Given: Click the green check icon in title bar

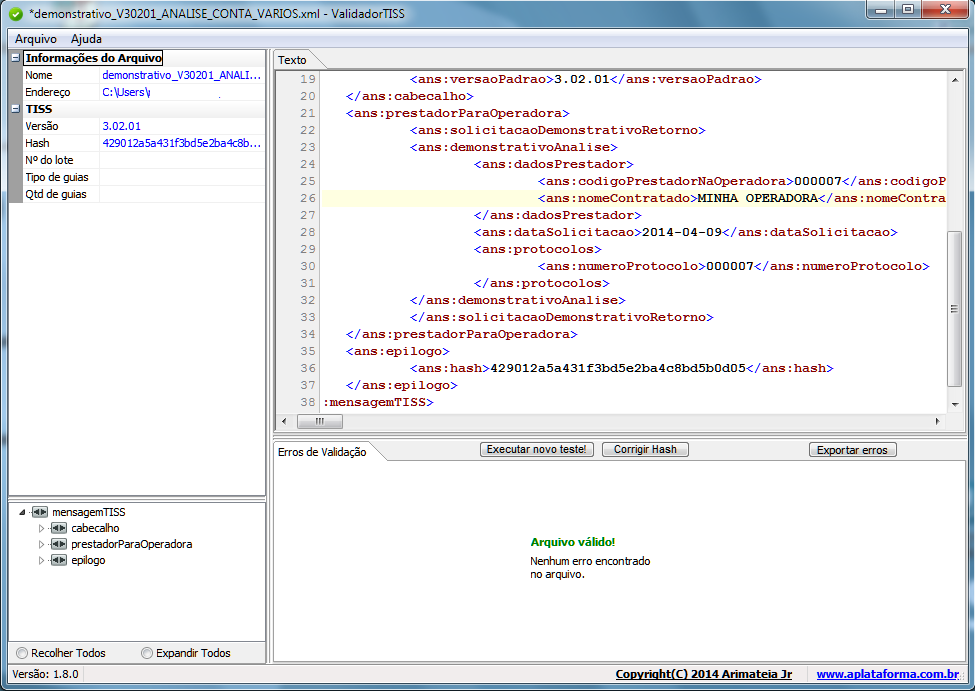Looking at the screenshot, I should click(x=16, y=14).
